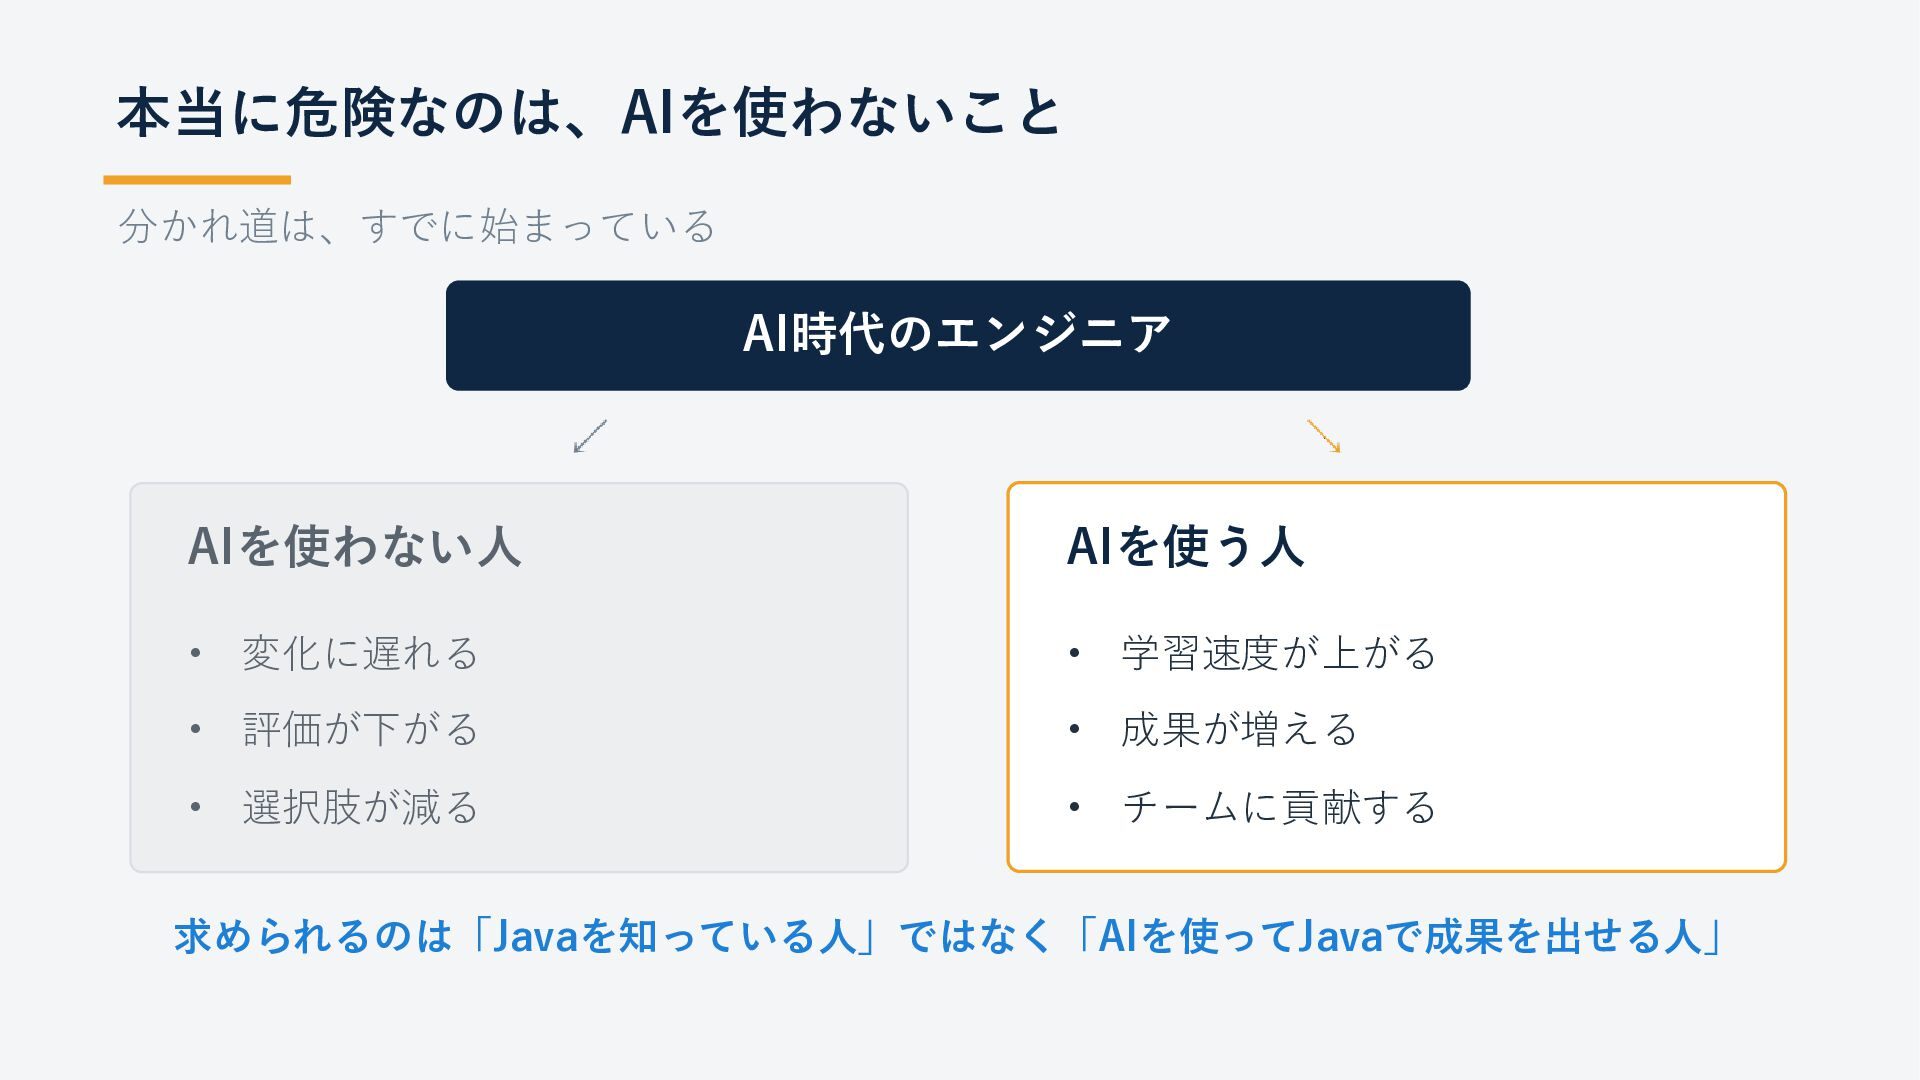
Task: Click the orange down-right arrow icon
Action: coord(1324,436)
